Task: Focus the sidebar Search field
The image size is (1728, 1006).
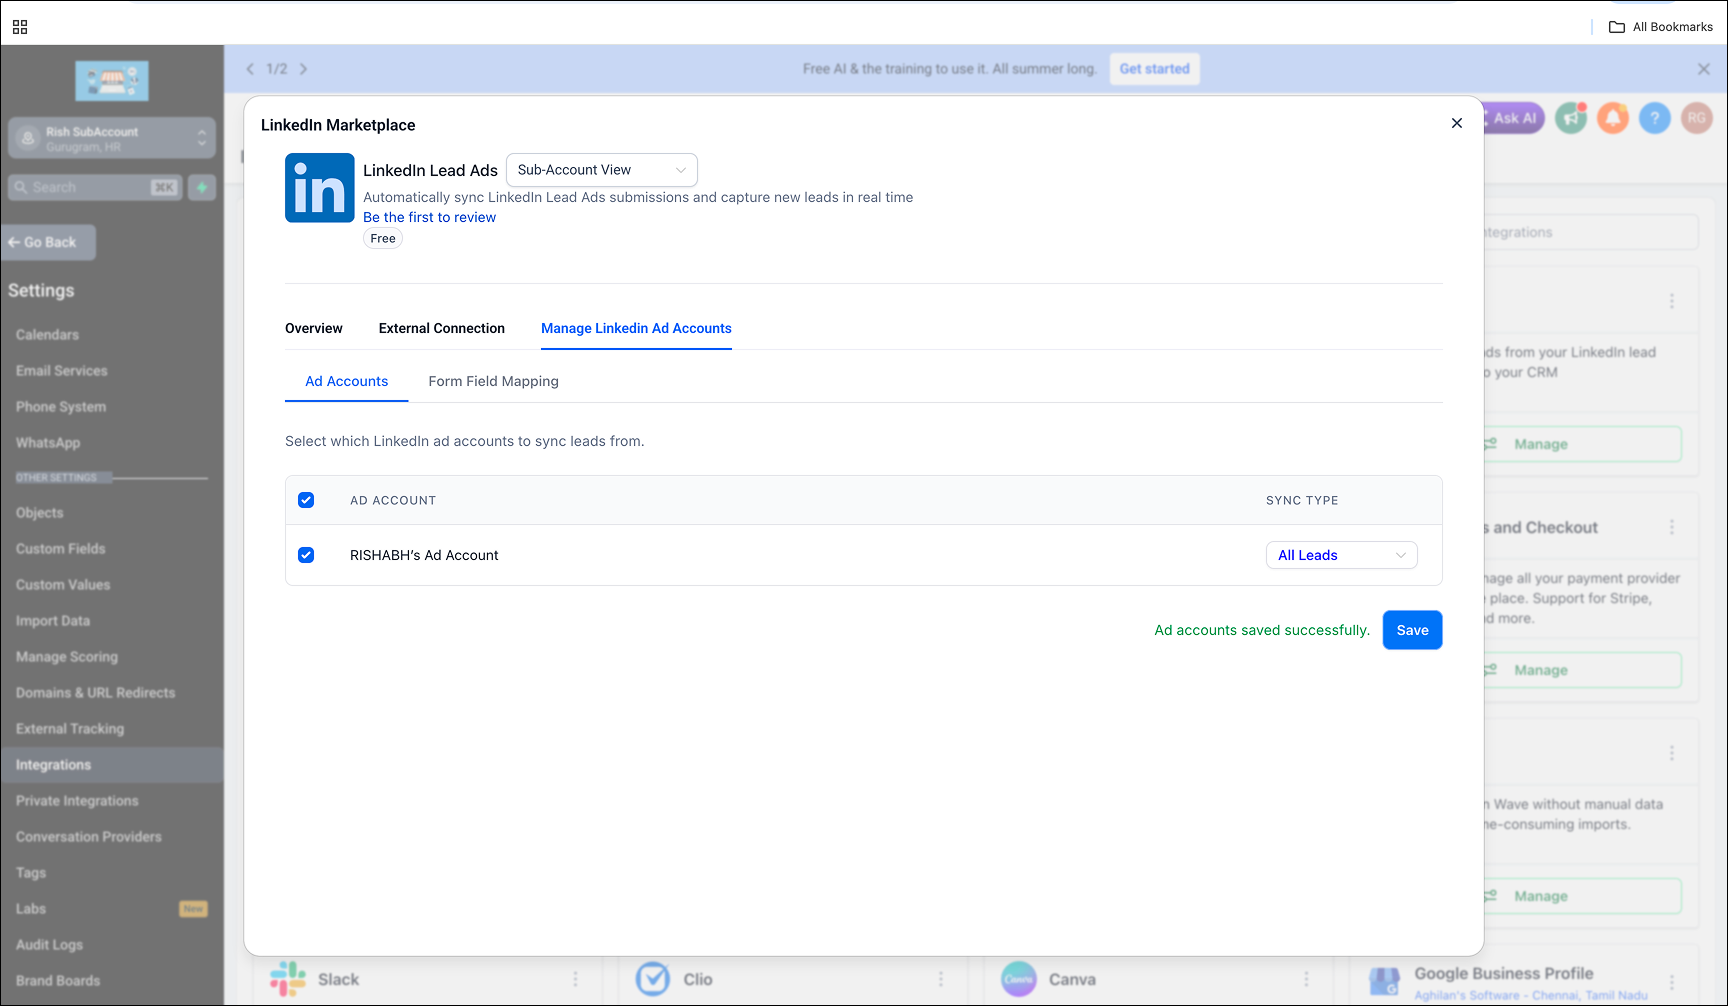Action: click(95, 187)
